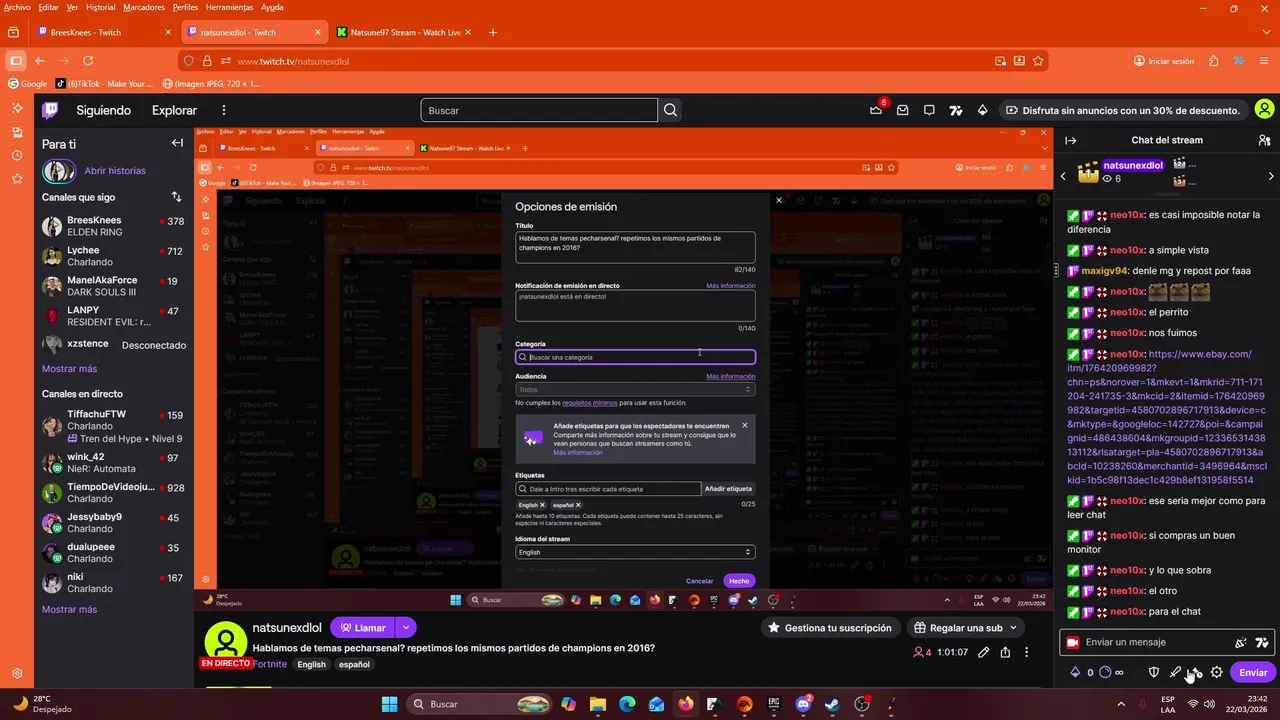Open Twitch sidebar settings gear at bottom left
Image resolution: width=1280 pixels, height=720 pixels.
coord(17,673)
